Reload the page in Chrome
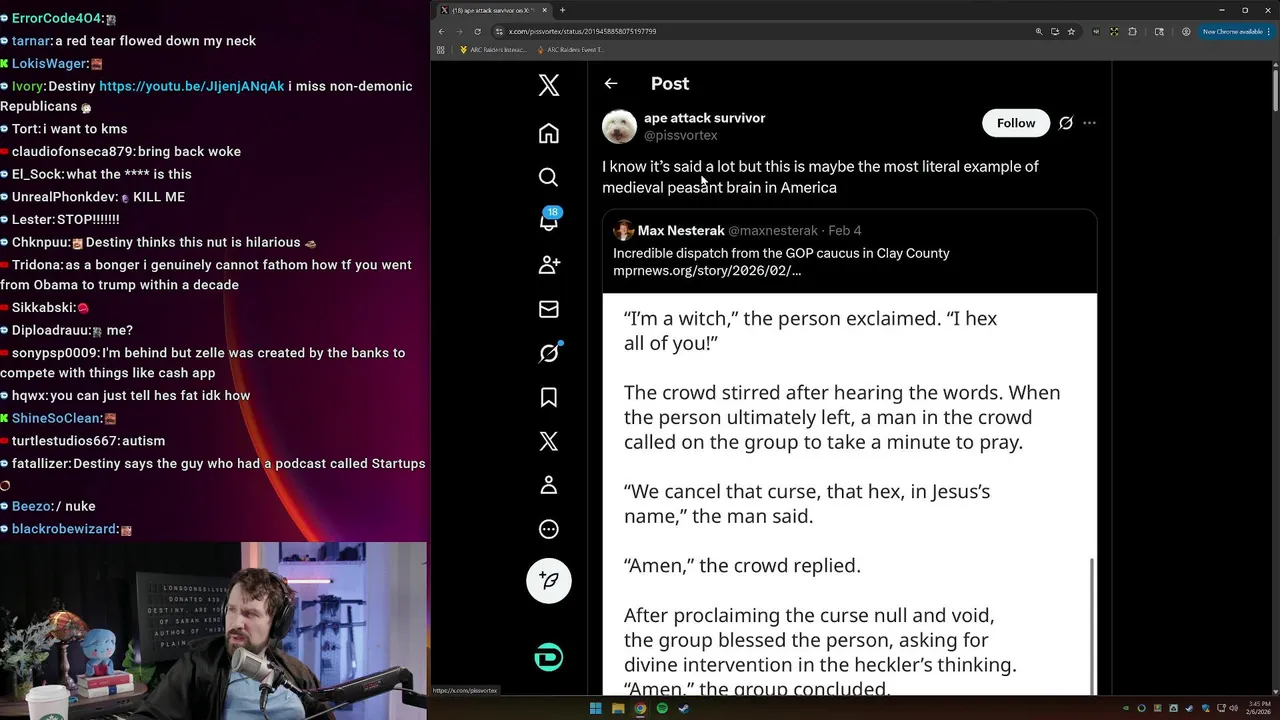Viewport: 1280px width, 720px height. (x=477, y=31)
